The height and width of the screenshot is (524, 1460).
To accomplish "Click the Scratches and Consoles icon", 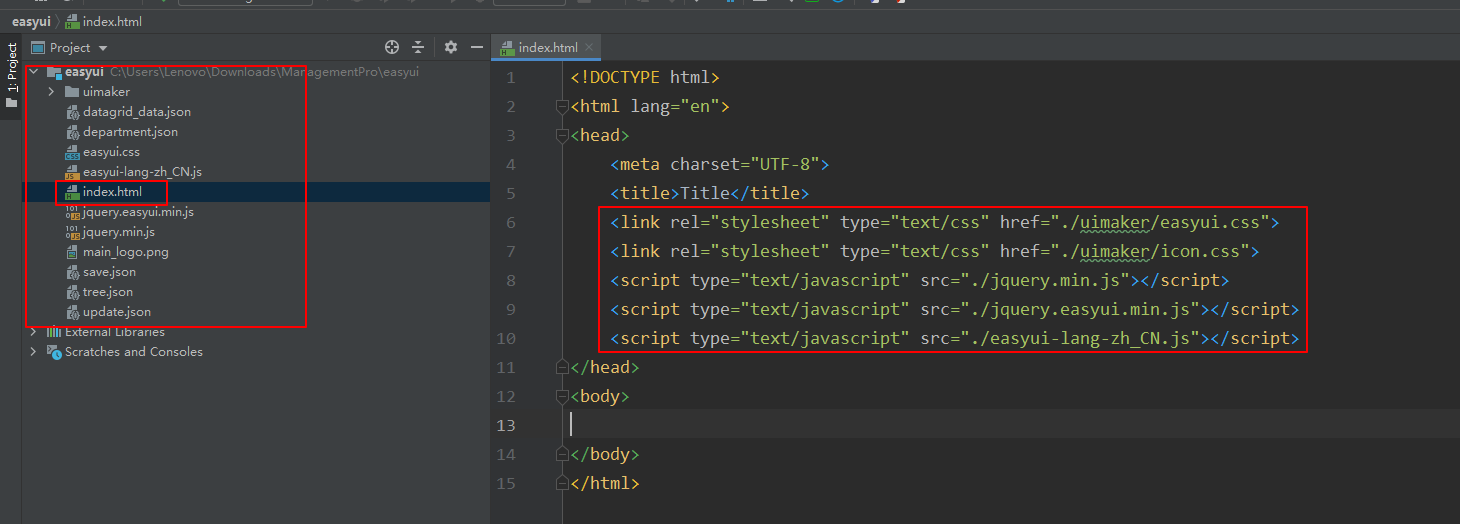I will coord(55,352).
